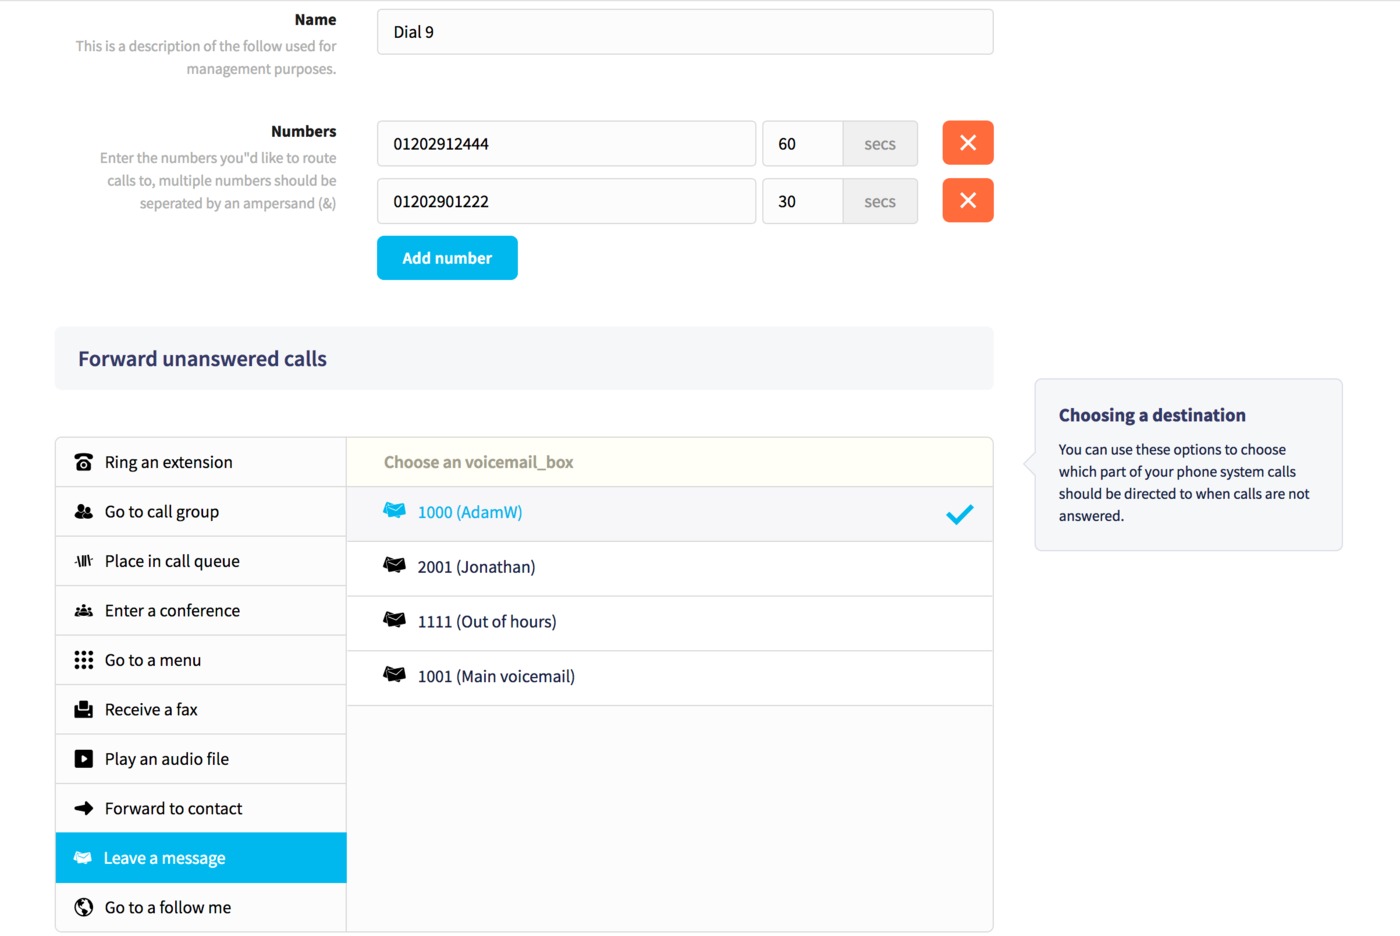
Task: Click the number field with 01202912444
Action: click(566, 144)
